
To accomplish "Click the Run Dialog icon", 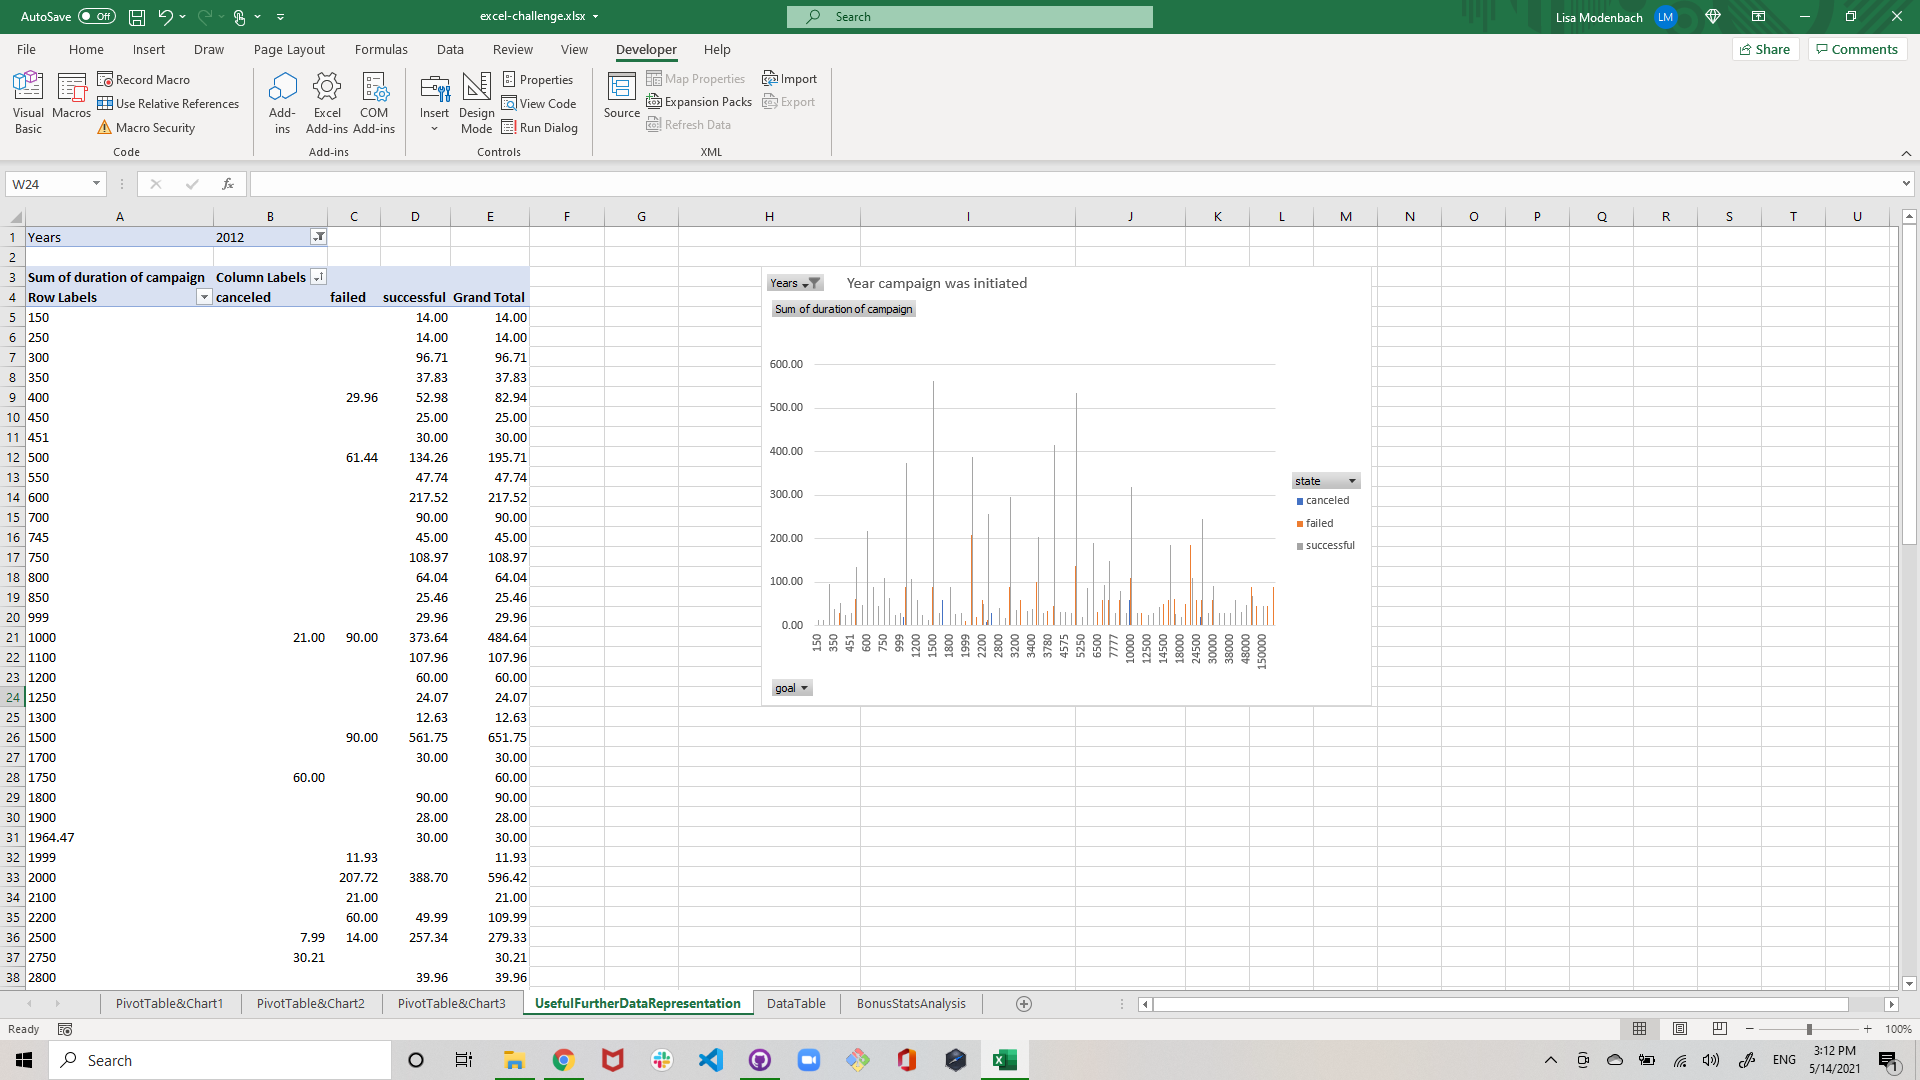I will point(541,127).
